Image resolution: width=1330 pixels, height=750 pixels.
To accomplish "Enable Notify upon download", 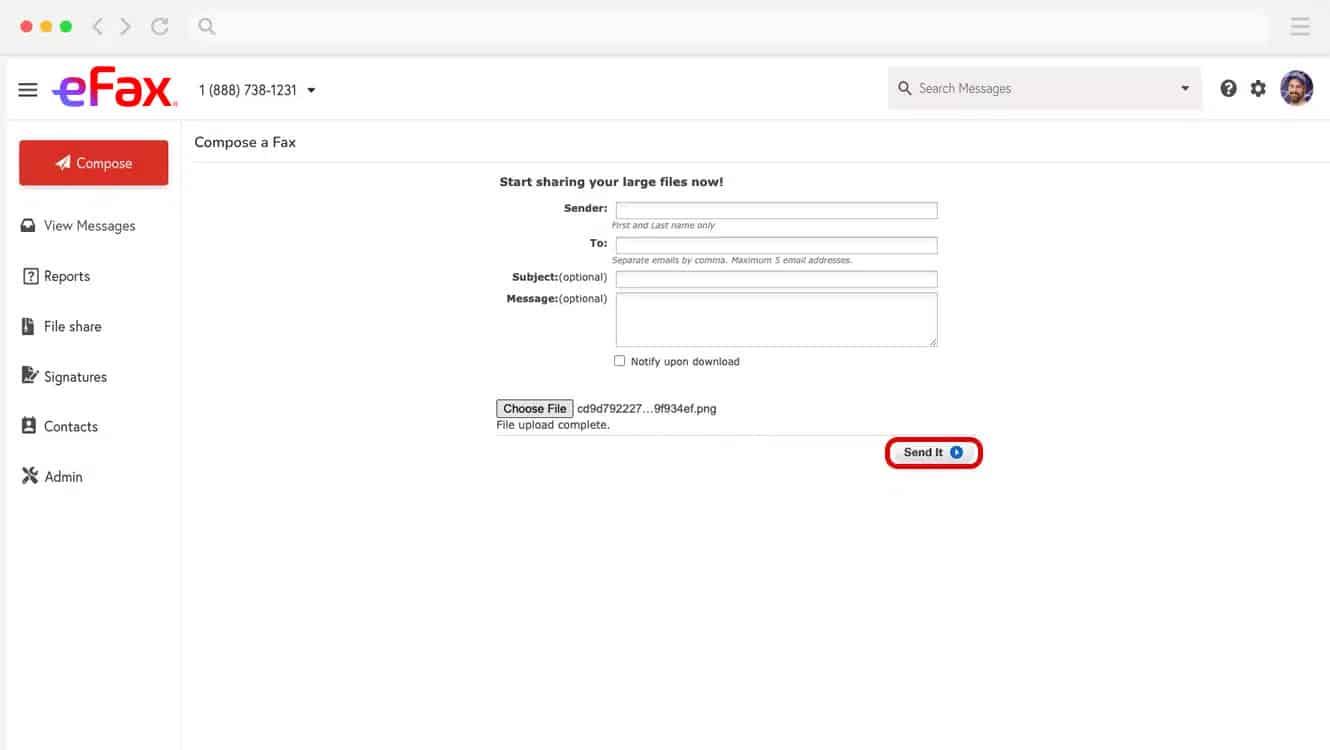I will pyautogui.click(x=619, y=360).
